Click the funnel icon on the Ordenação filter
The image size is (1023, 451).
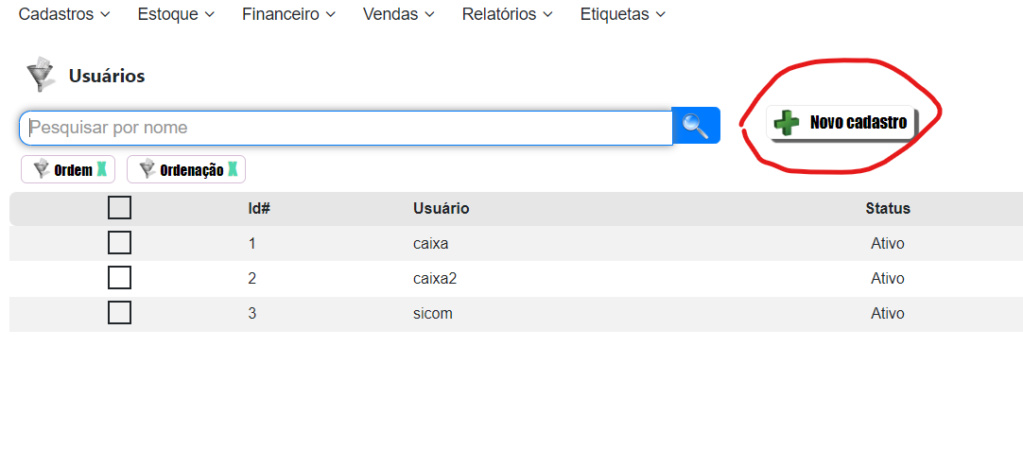(x=147, y=169)
